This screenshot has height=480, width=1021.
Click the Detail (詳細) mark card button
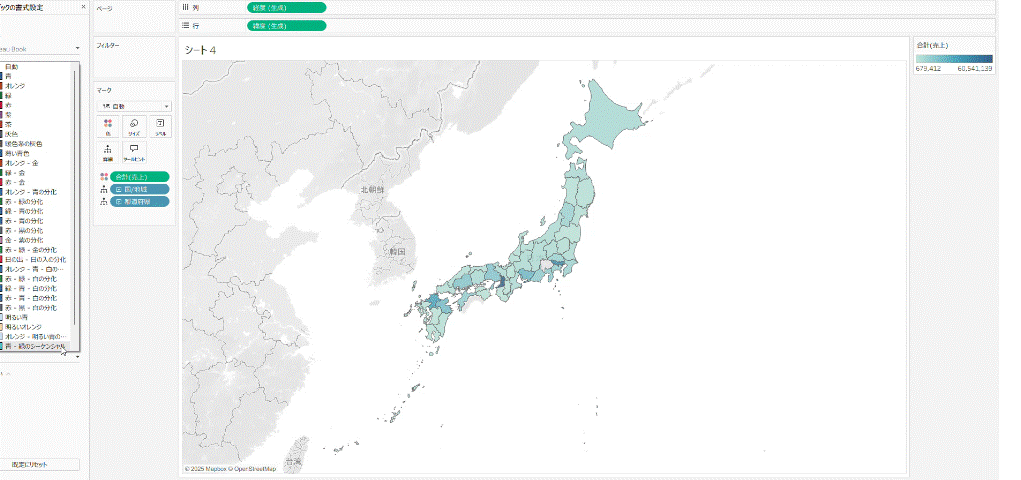click(x=107, y=152)
